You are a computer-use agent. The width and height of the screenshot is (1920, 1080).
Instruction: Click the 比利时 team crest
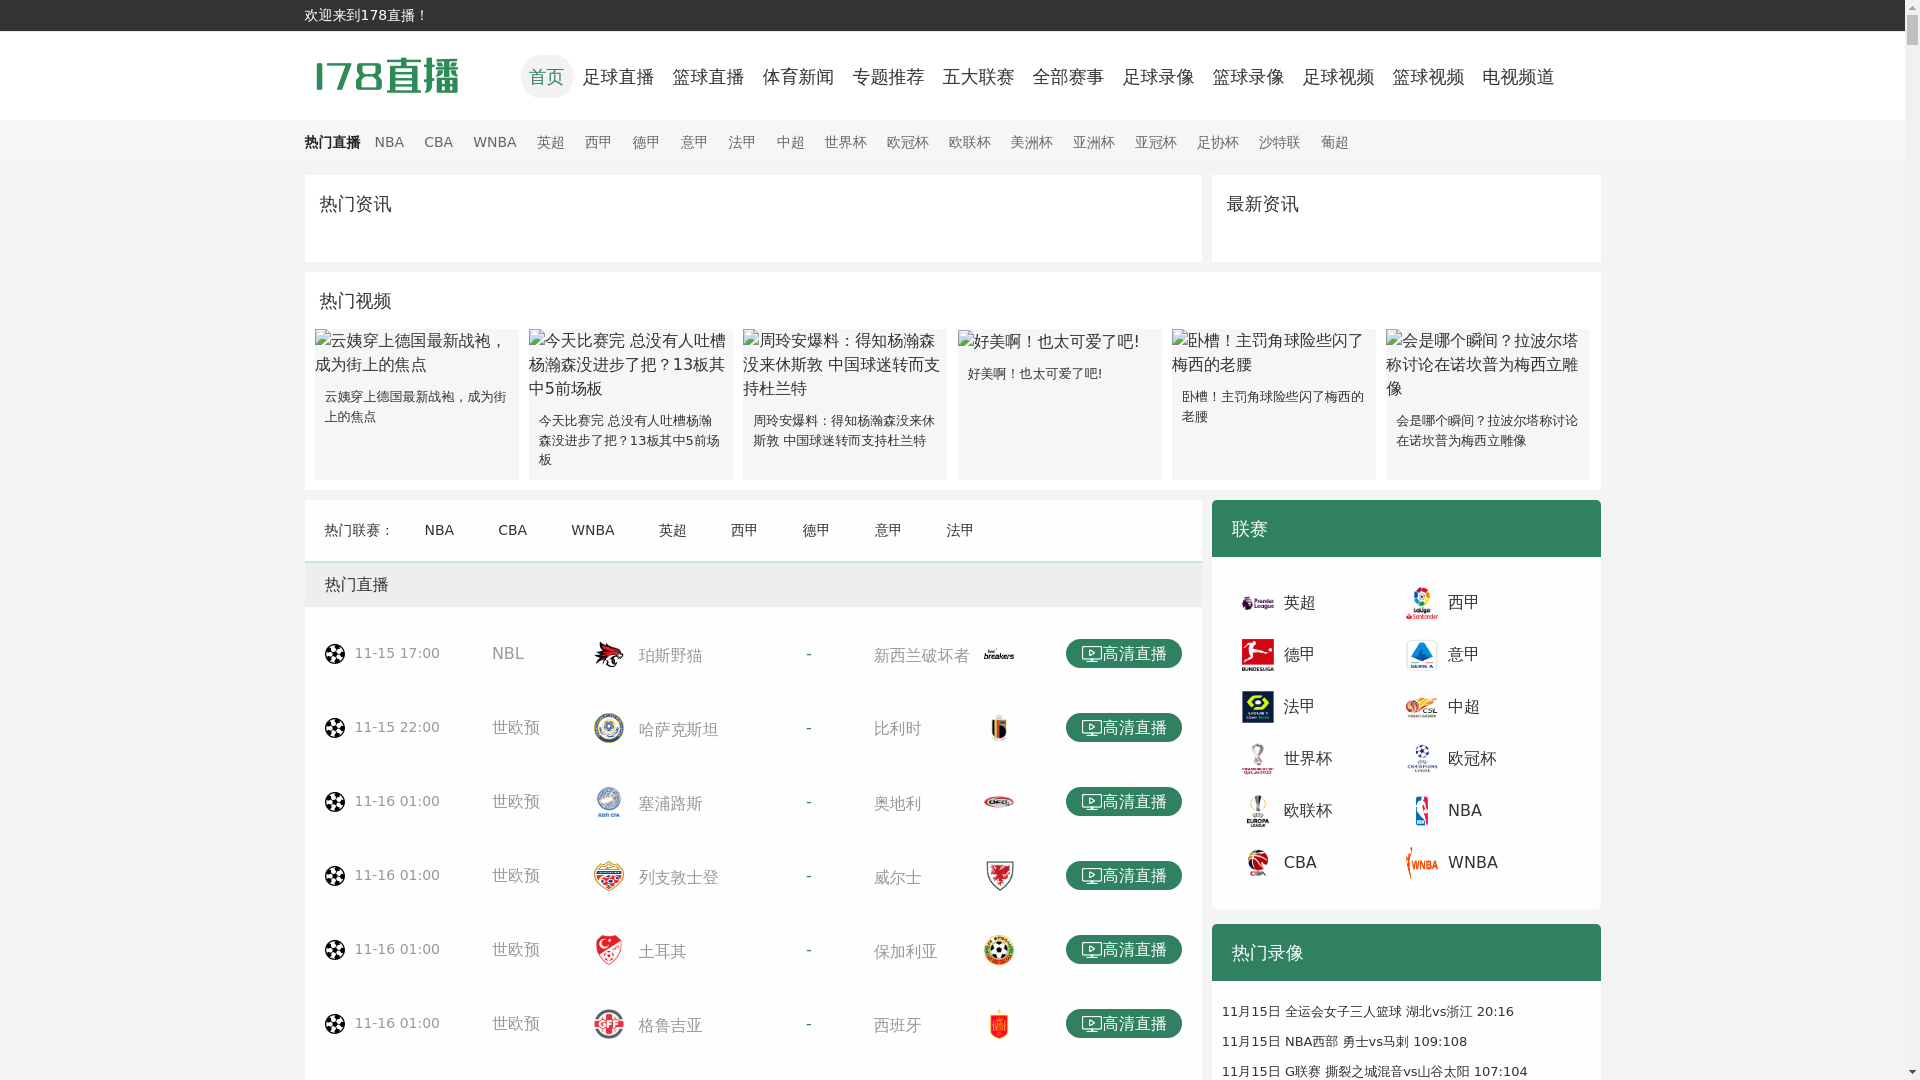coord(999,728)
